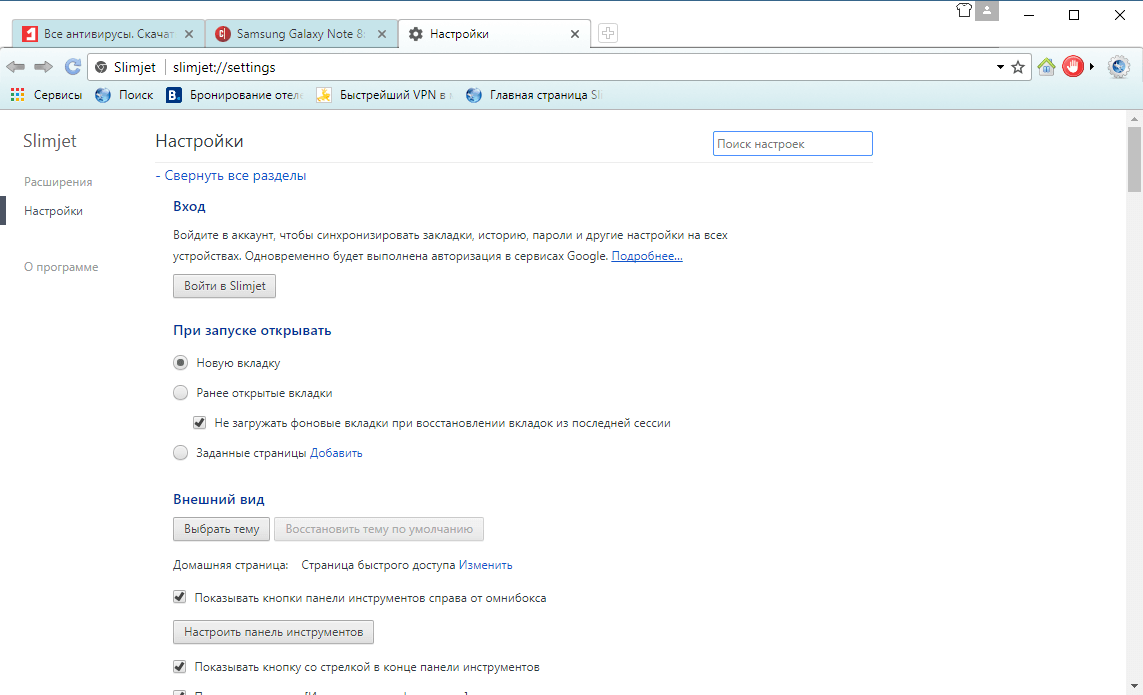
Task: Select the 'Заданные страницы' radio button
Action: click(181, 452)
